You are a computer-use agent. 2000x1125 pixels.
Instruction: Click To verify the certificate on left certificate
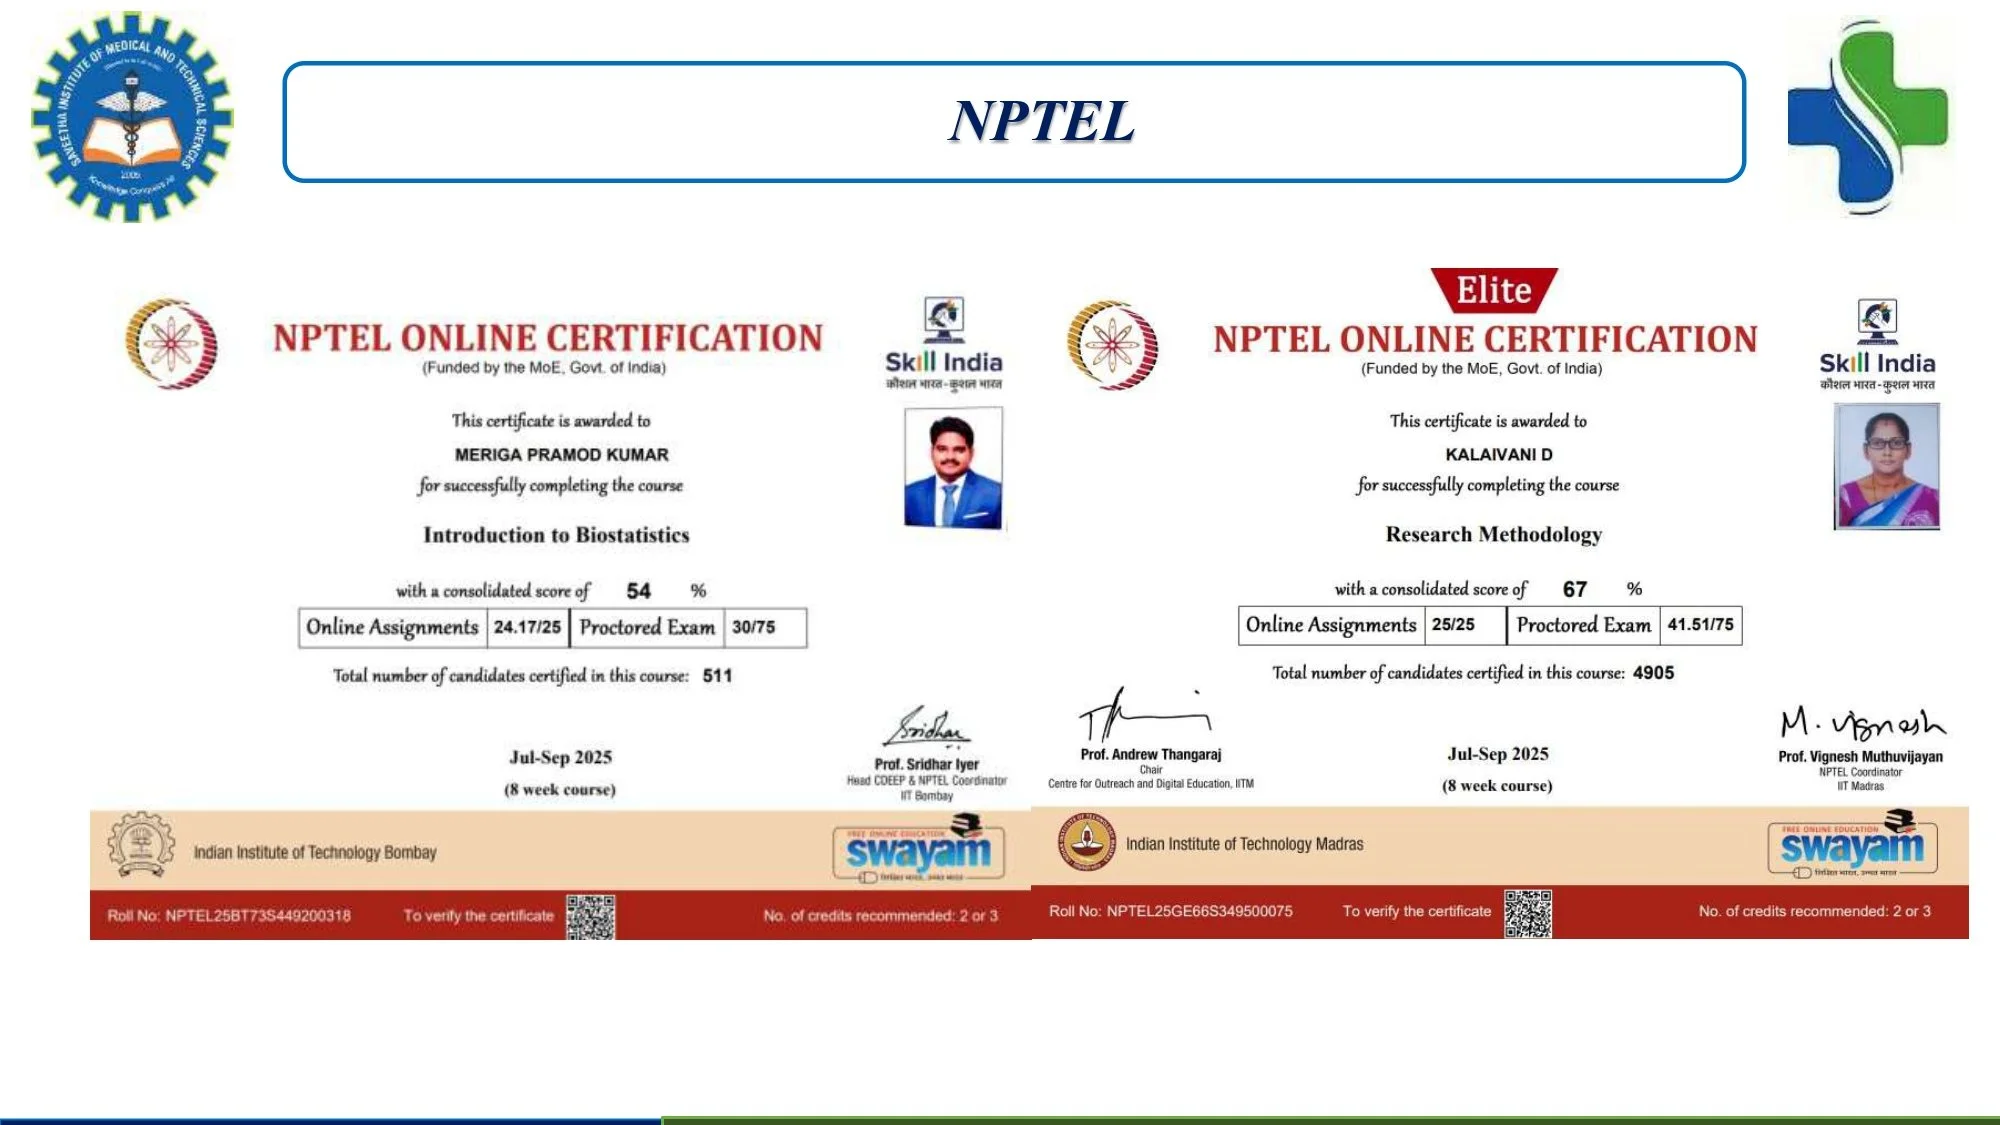(x=480, y=914)
